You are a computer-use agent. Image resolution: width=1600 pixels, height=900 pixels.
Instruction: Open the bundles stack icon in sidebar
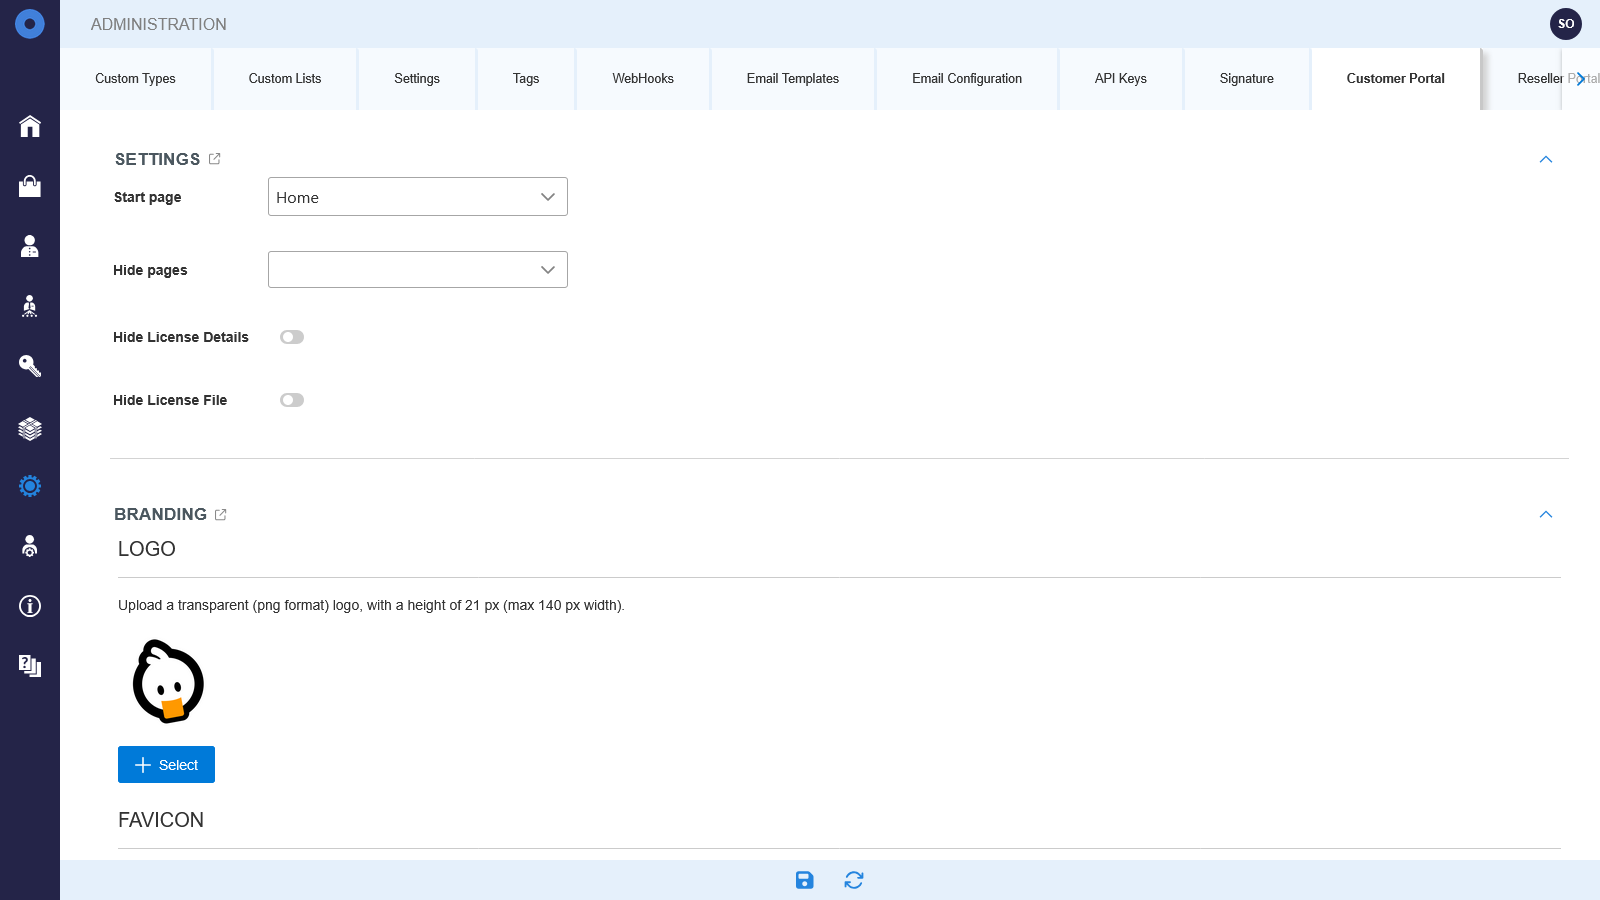click(x=30, y=428)
